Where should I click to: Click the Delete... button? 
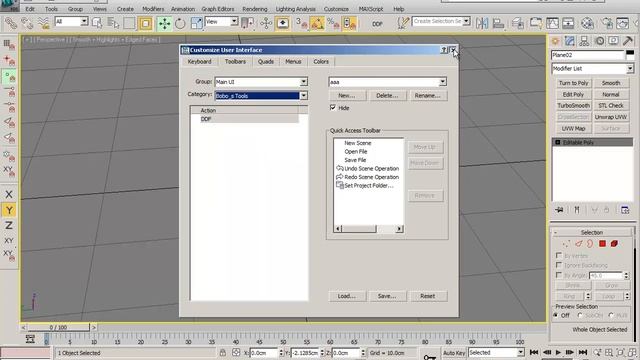[387, 96]
